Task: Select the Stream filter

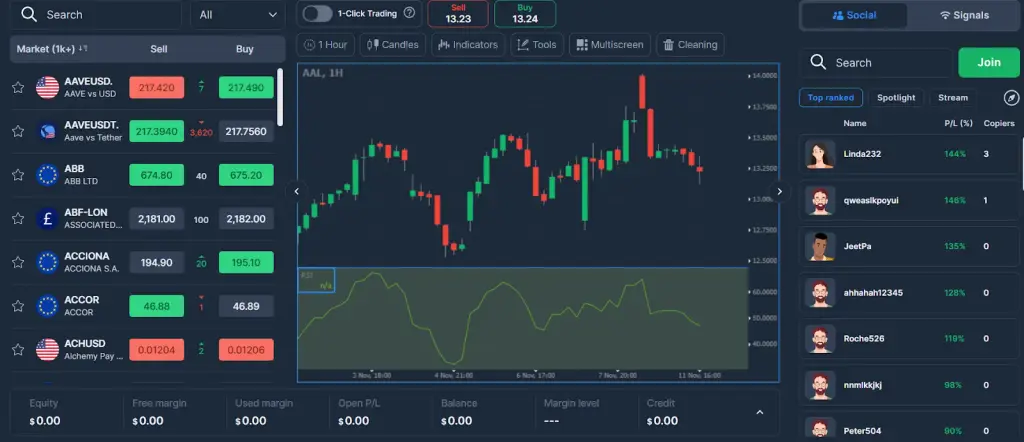Action: click(x=953, y=98)
